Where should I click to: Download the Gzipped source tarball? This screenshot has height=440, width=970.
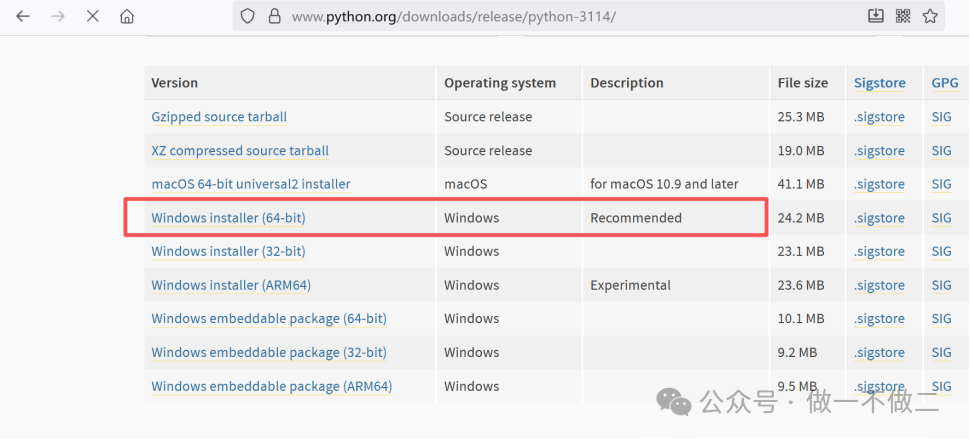point(219,117)
